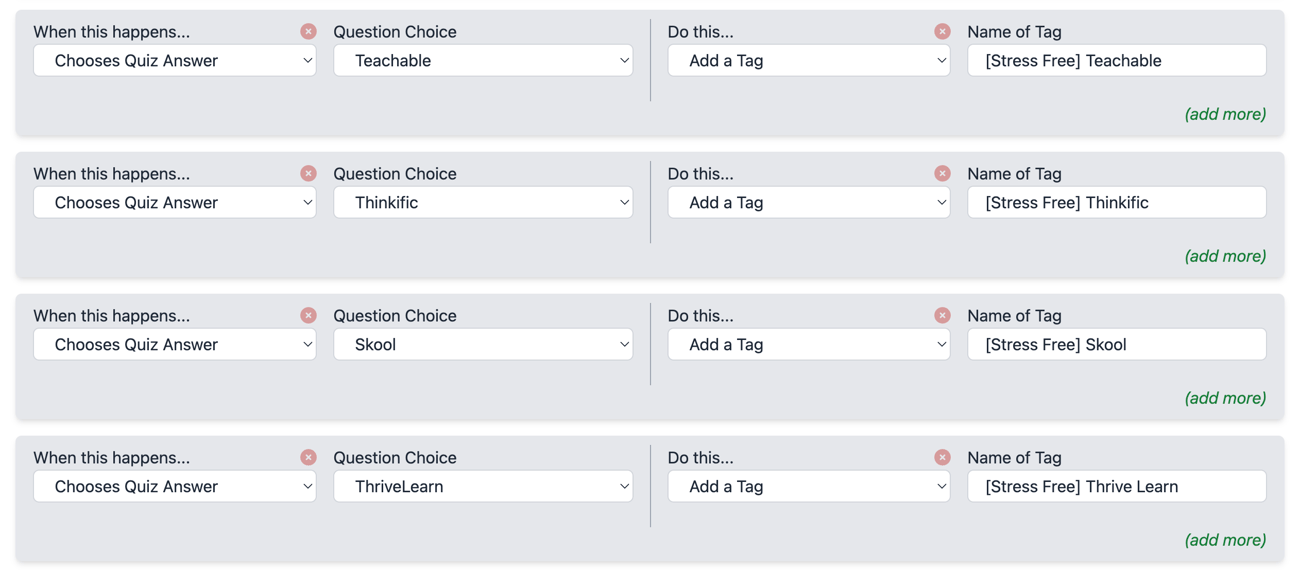Open the Add a Tag dropdown in Skool row

809,345
